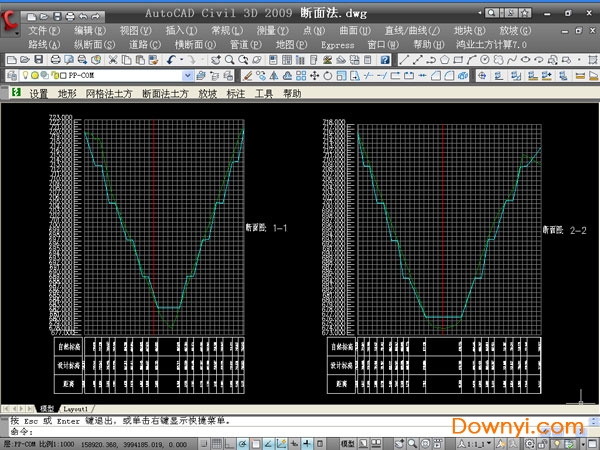
Task: Open the 鸿业土方计算7.0 menu
Action: (491, 45)
